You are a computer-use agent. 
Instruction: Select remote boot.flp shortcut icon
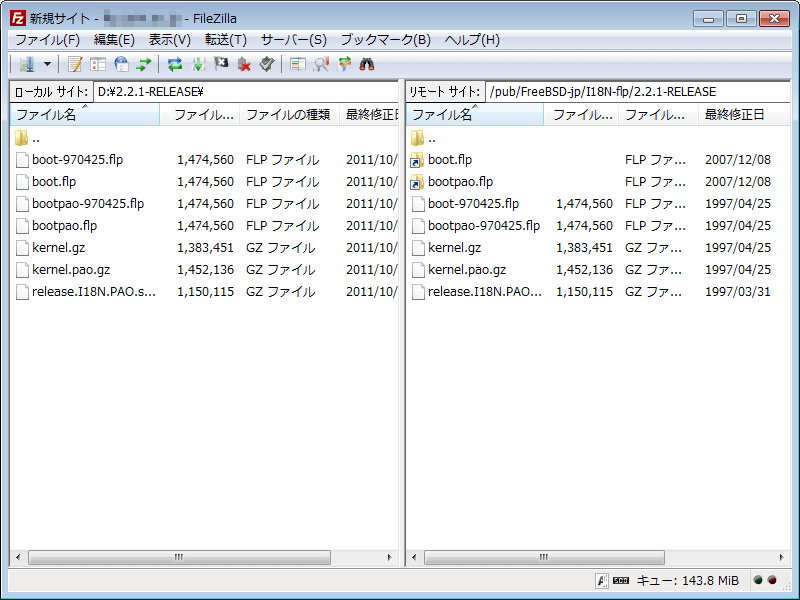pos(417,160)
